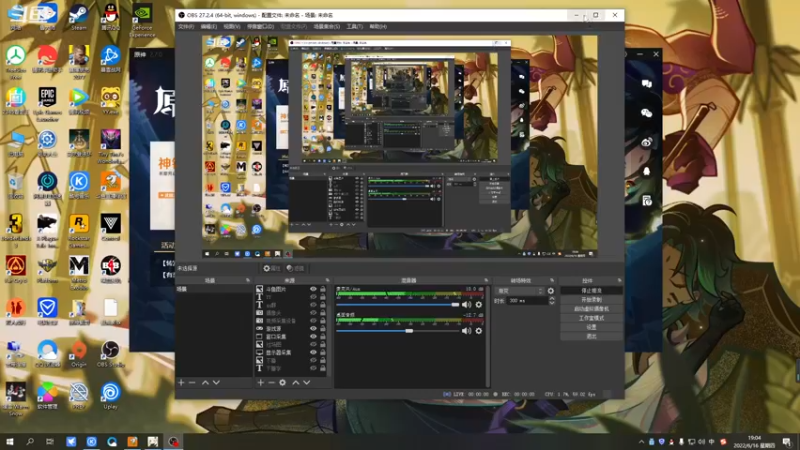800x450 pixels.
Task: Click the 停止推流 button
Action: coord(591,290)
